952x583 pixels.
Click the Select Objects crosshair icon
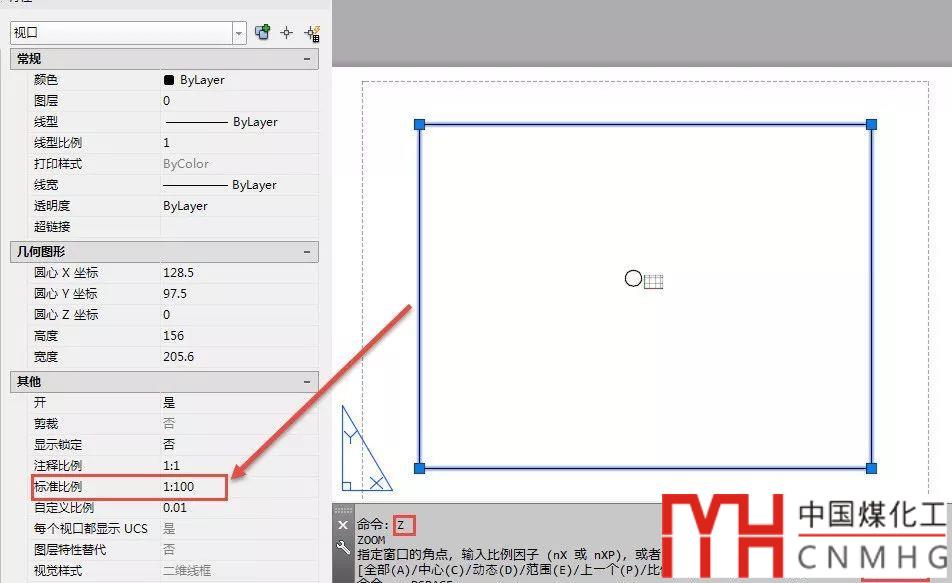(x=287, y=32)
